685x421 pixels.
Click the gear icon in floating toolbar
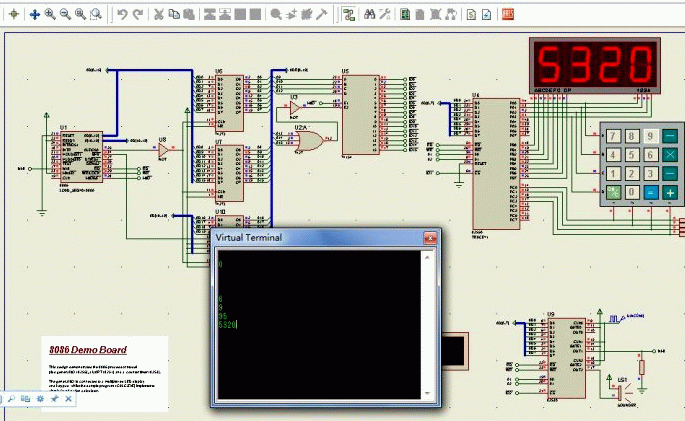click(x=40, y=399)
